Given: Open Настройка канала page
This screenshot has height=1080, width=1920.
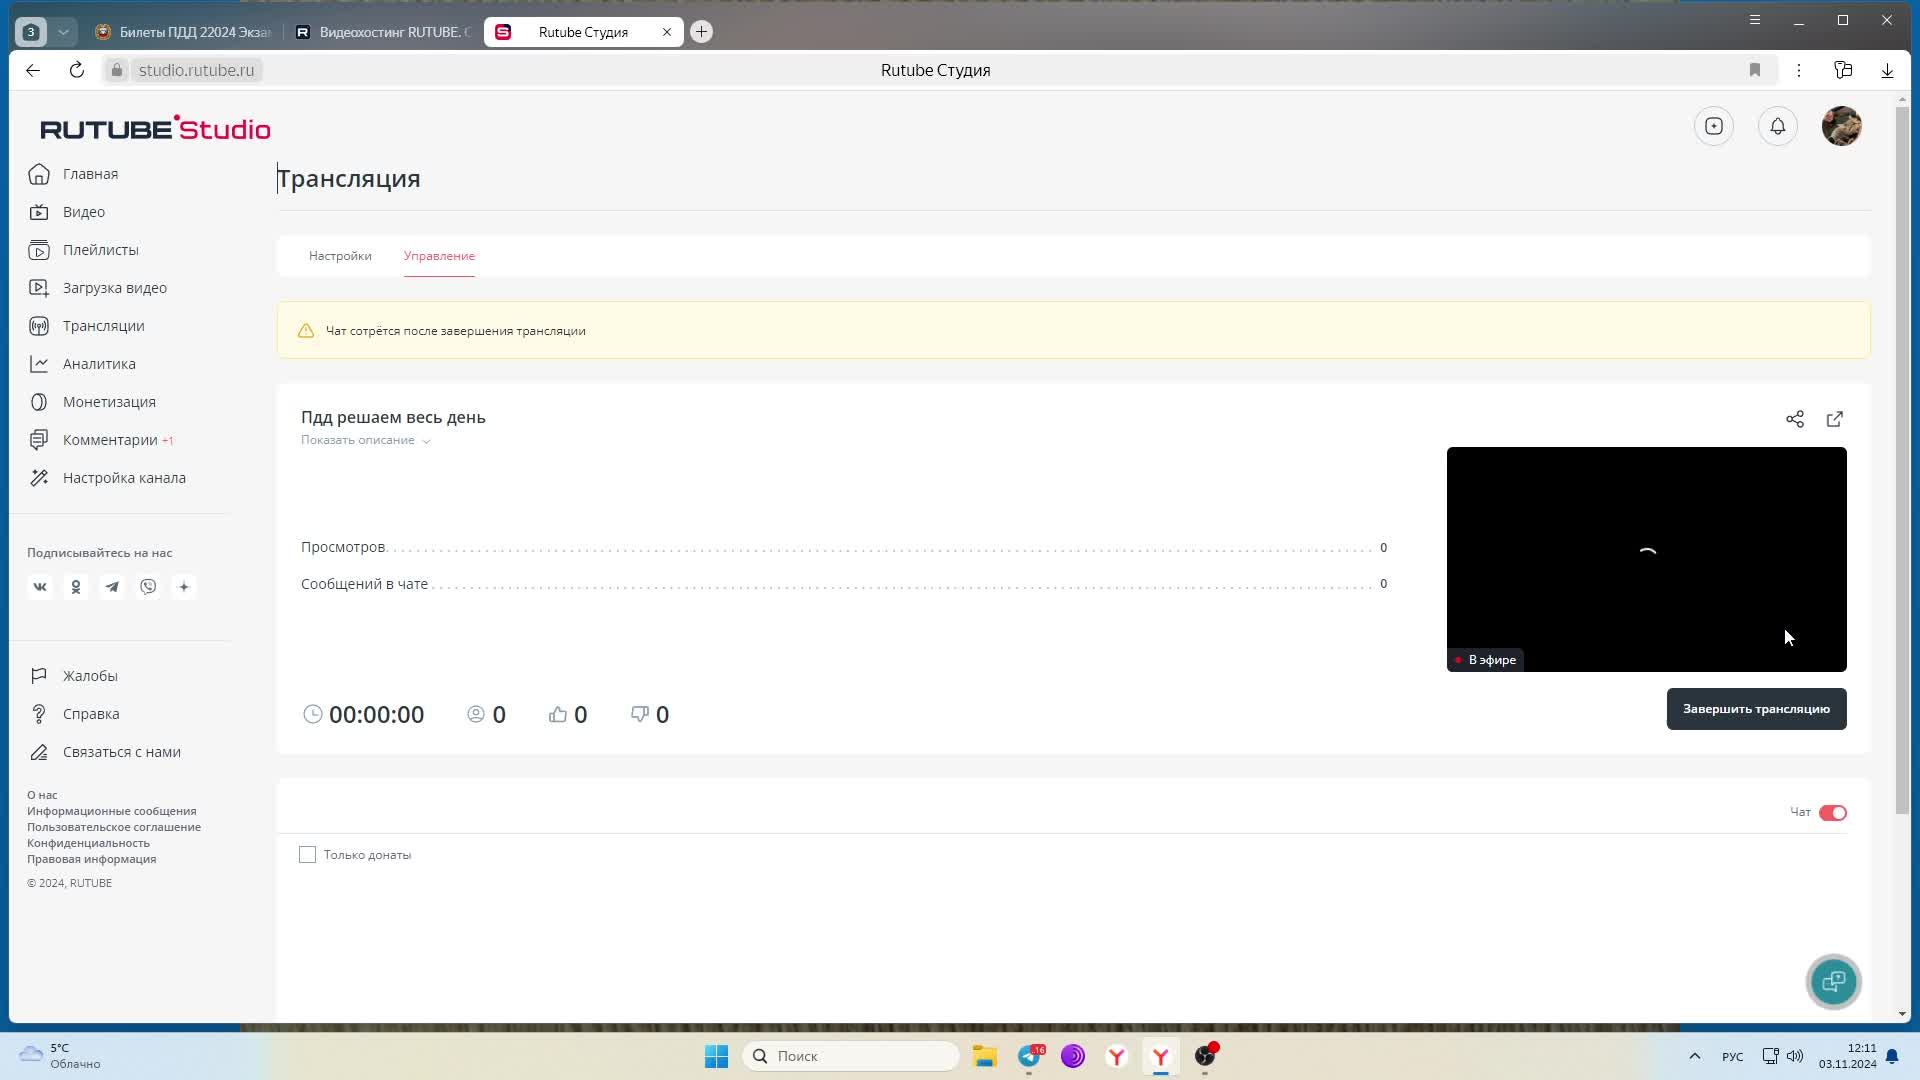Looking at the screenshot, I should click(x=107, y=478).
